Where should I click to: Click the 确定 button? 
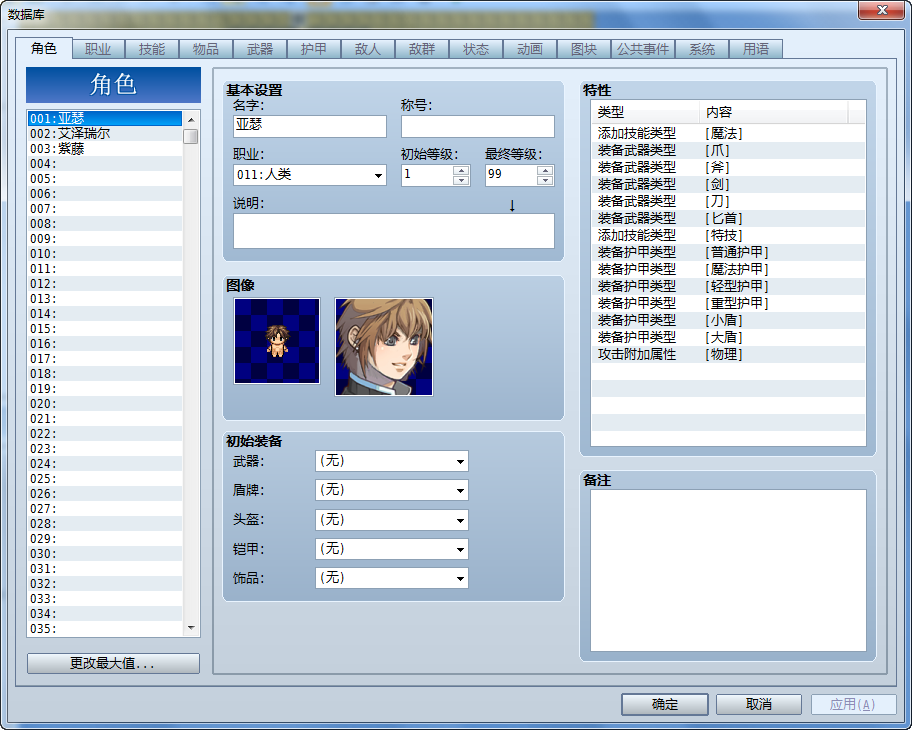point(665,704)
